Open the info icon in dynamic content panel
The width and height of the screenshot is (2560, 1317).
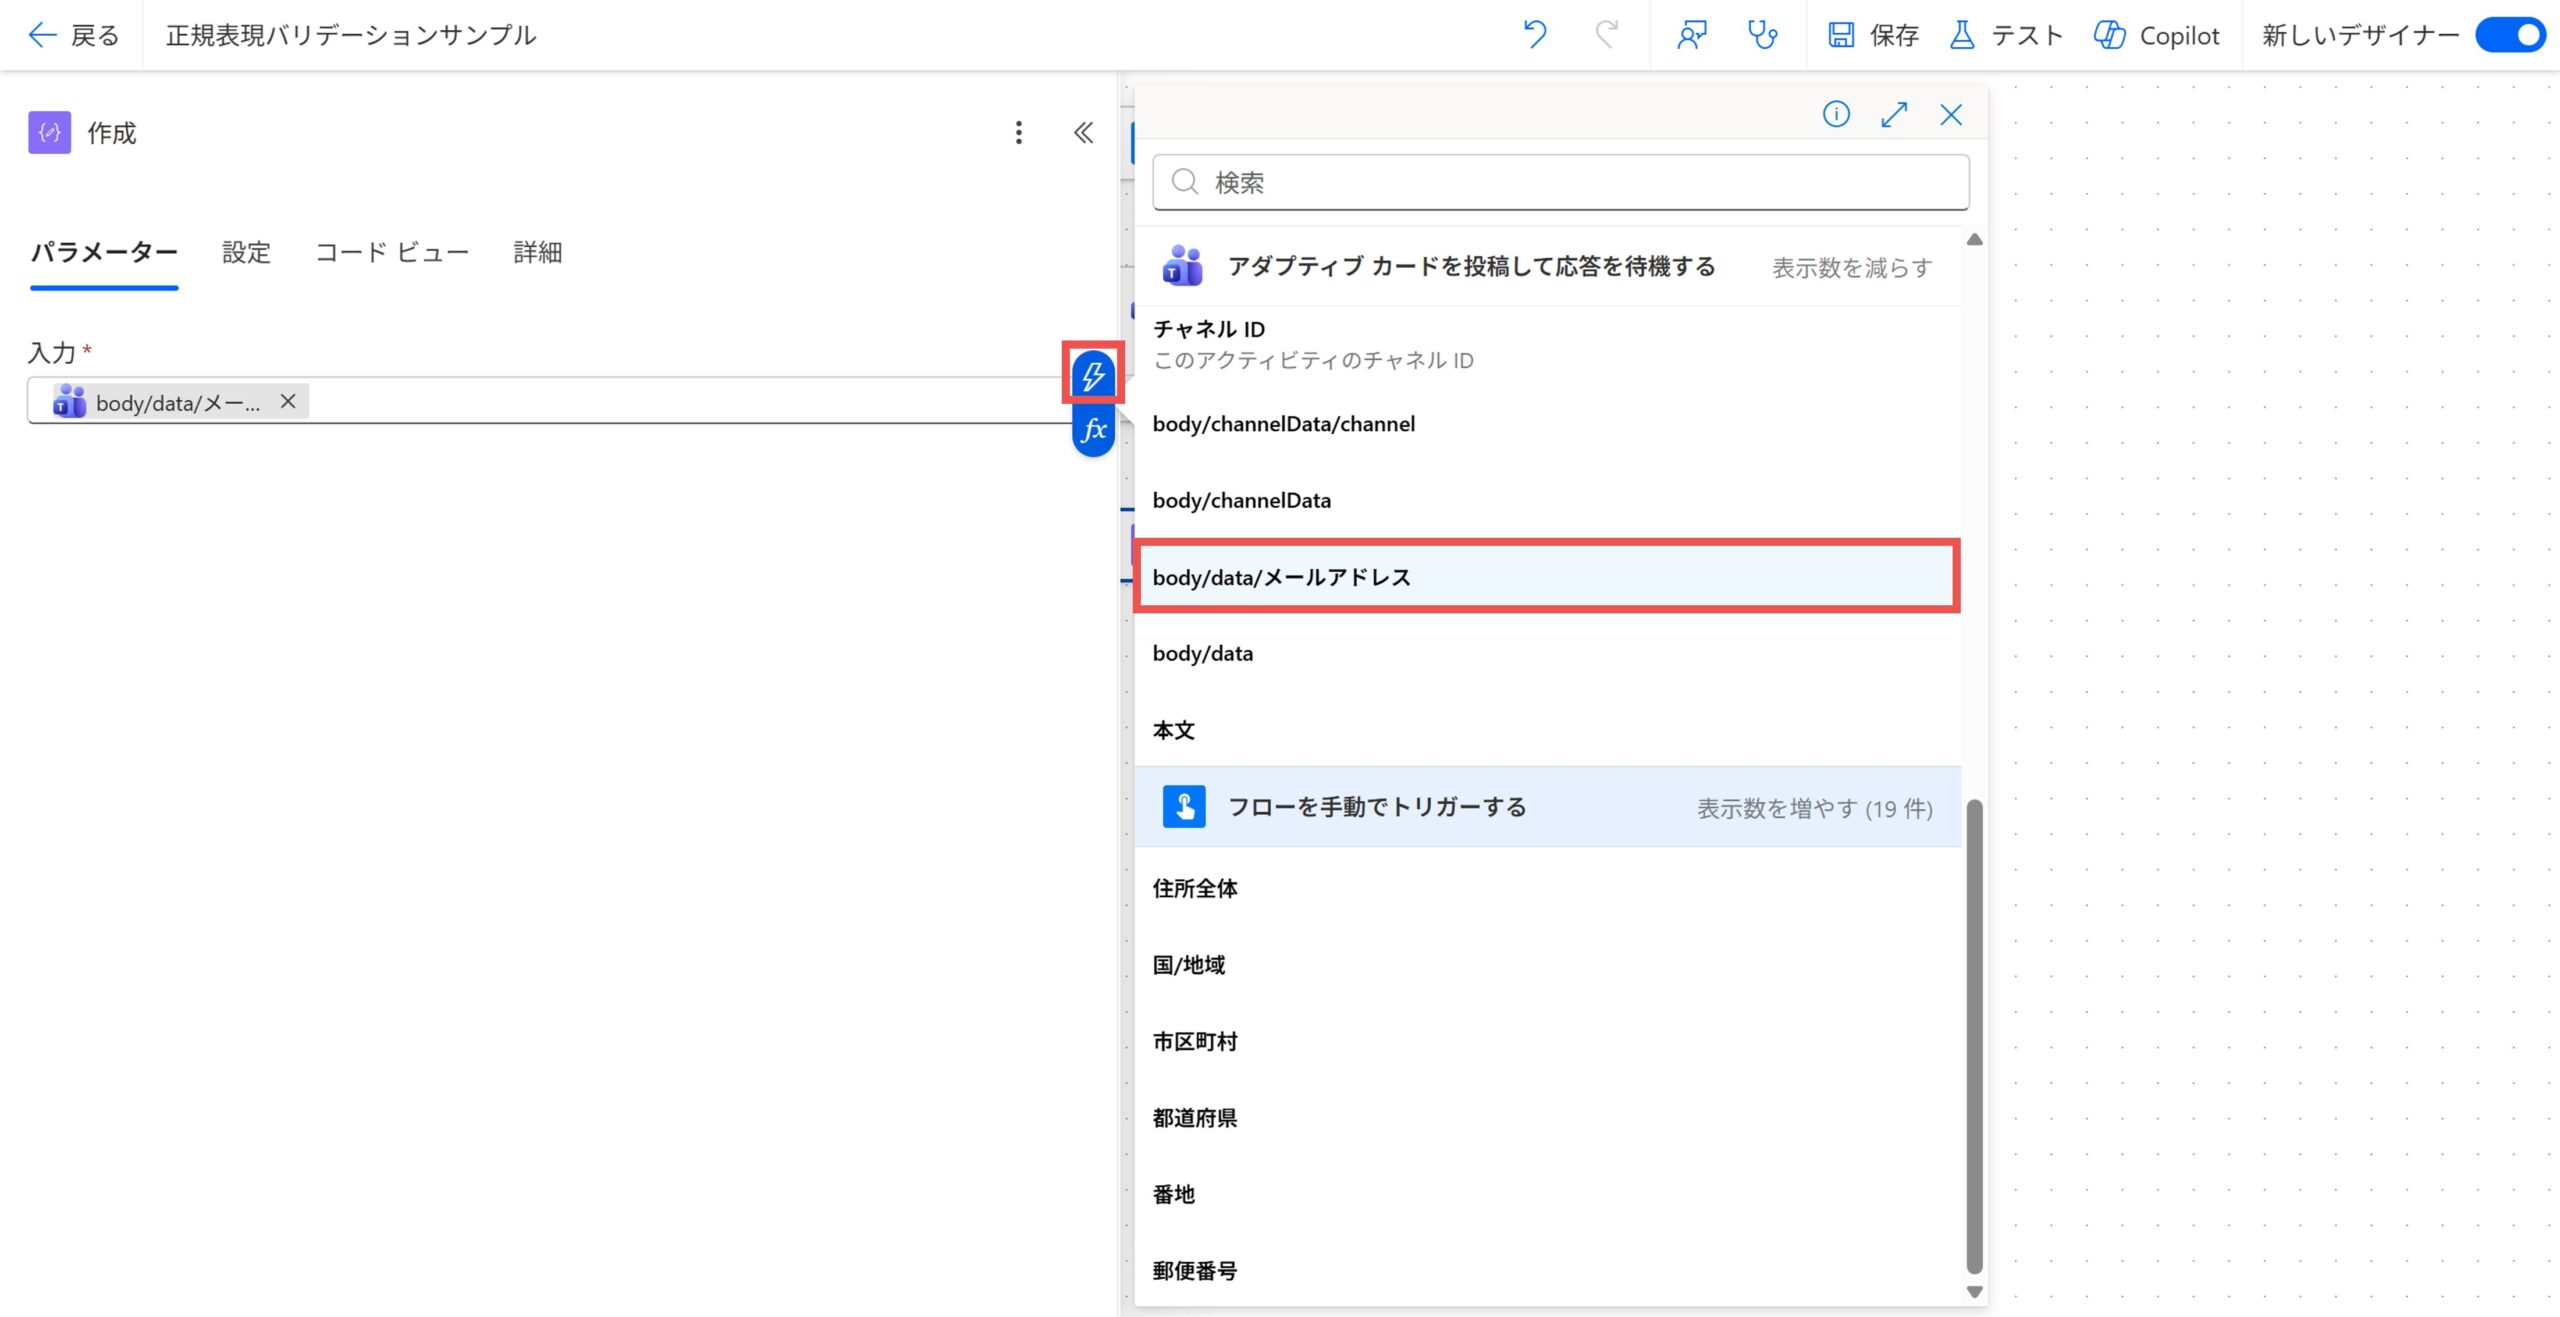[x=1836, y=114]
